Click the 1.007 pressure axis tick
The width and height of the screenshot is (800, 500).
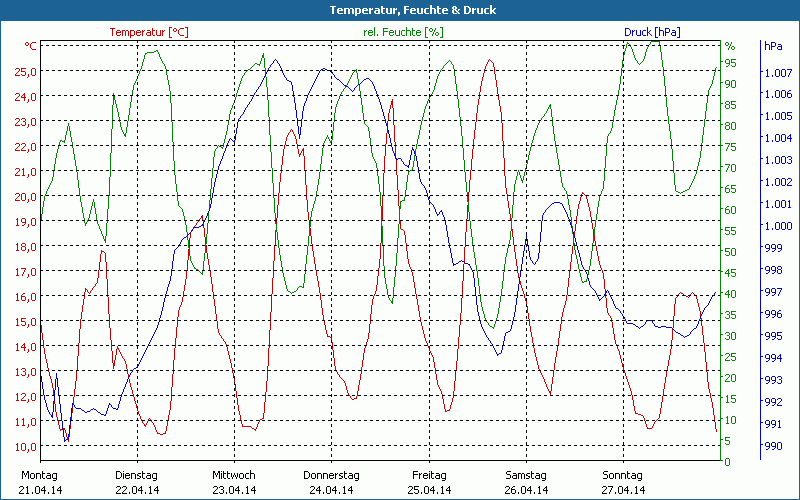pyautogui.click(x=777, y=73)
